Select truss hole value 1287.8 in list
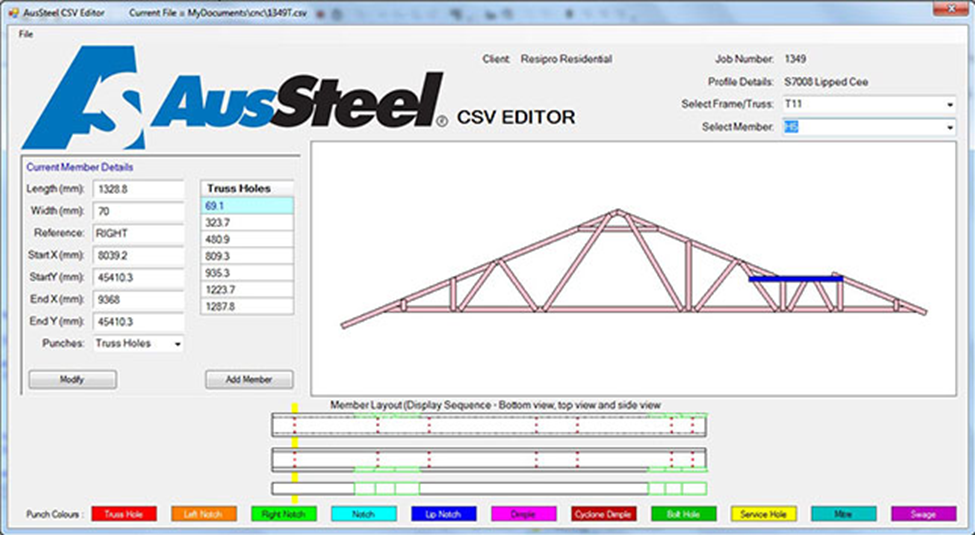The image size is (975, 535). (x=247, y=307)
